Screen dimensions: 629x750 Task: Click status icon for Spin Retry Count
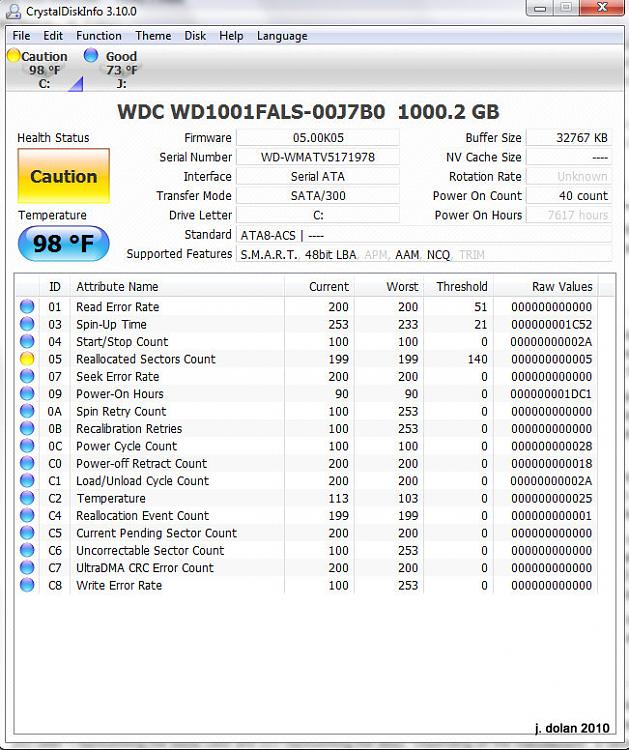point(27,411)
